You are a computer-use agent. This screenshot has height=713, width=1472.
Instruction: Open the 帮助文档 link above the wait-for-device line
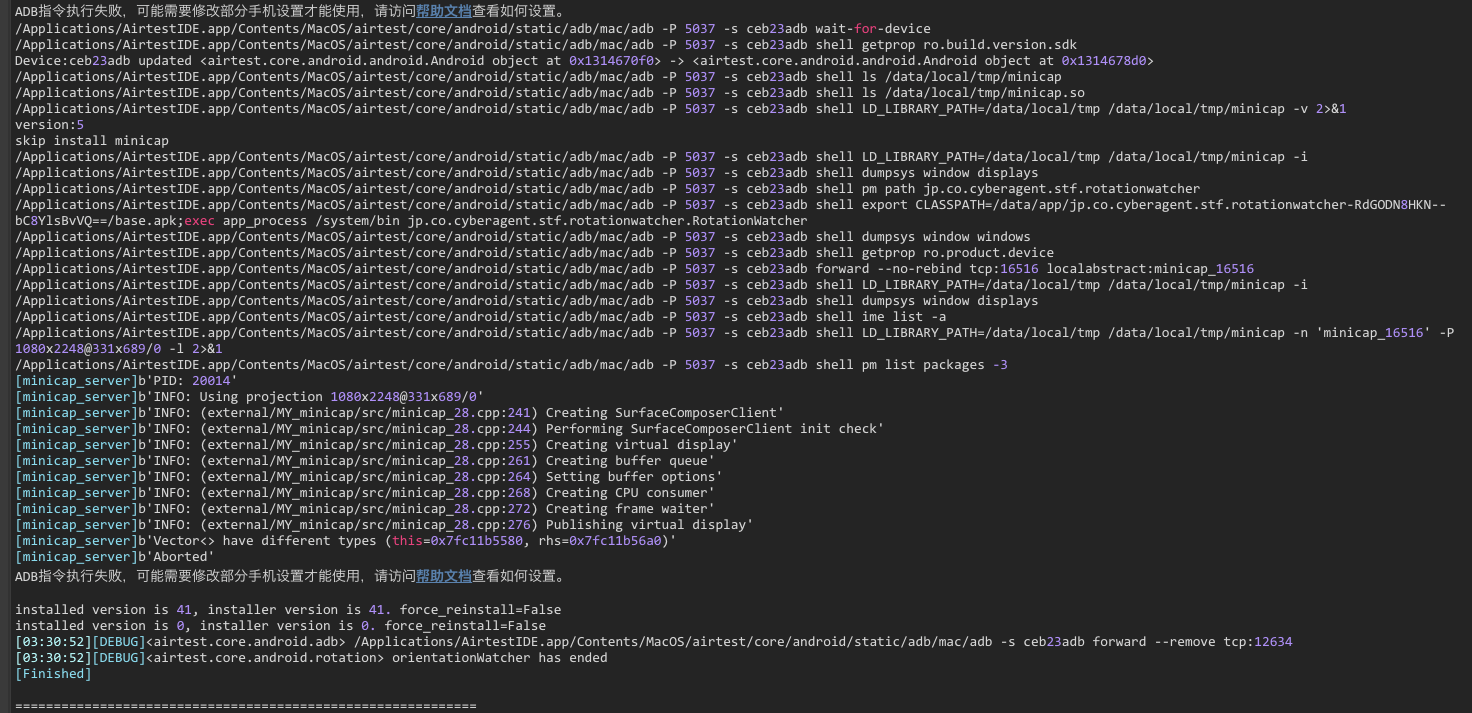(x=443, y=12)
